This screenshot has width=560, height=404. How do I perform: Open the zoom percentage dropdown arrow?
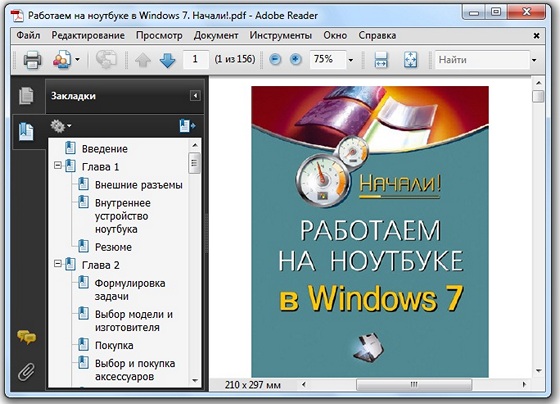tap(351, 60)
